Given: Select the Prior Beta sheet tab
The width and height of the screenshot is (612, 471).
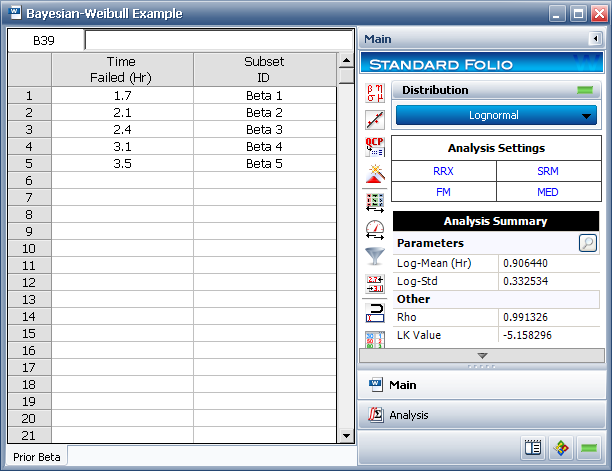Looking at the screenshot, I should [x=37, y=456].
